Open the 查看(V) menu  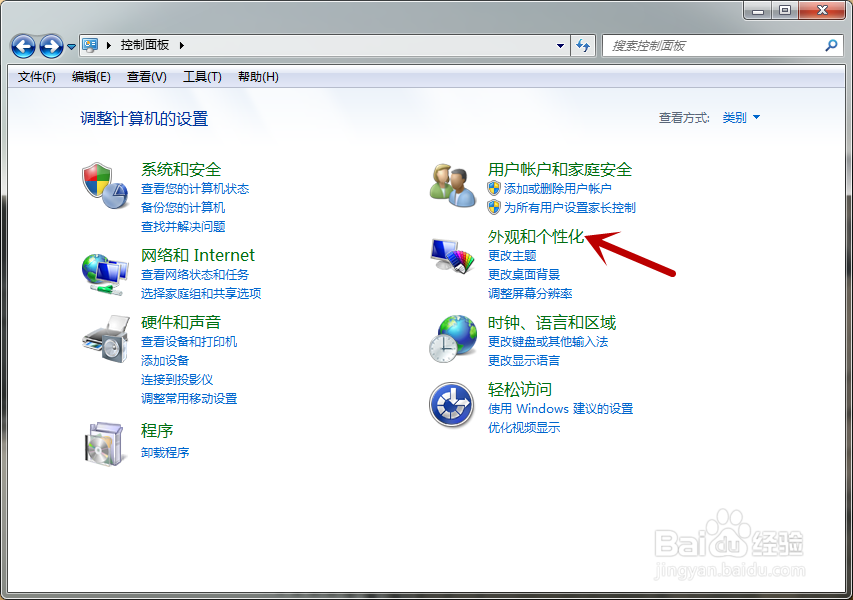pyautogui.click(x=146, y=77)
